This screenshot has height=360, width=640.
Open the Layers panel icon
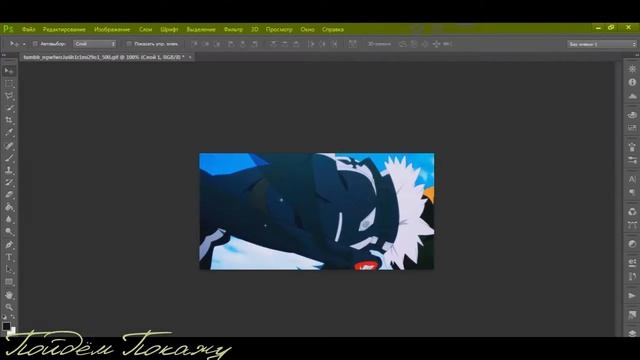pos(632,333)
